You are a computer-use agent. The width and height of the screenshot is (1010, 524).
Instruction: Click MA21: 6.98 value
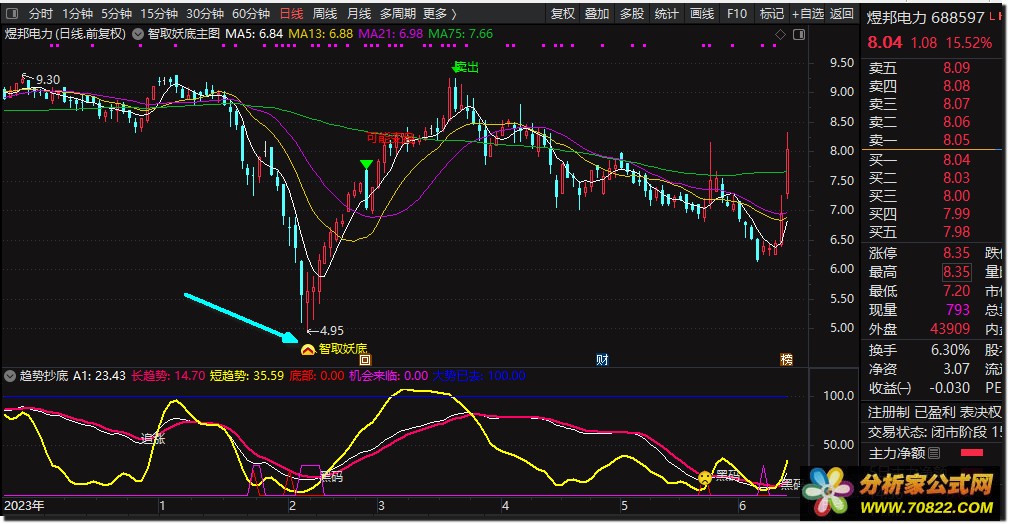coord(390,34)
